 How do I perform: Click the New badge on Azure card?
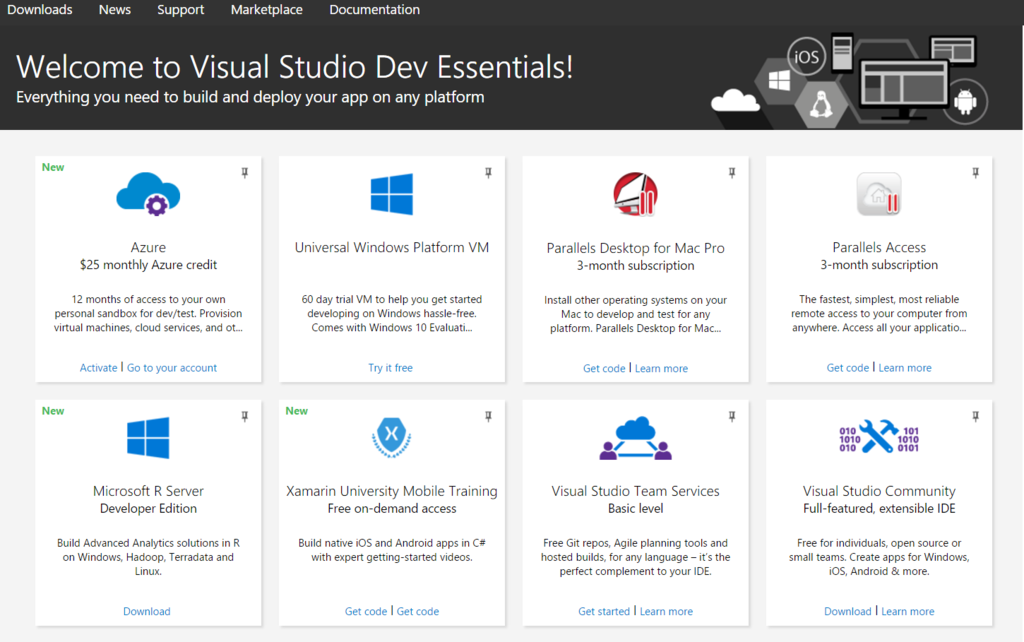point(53,167)
